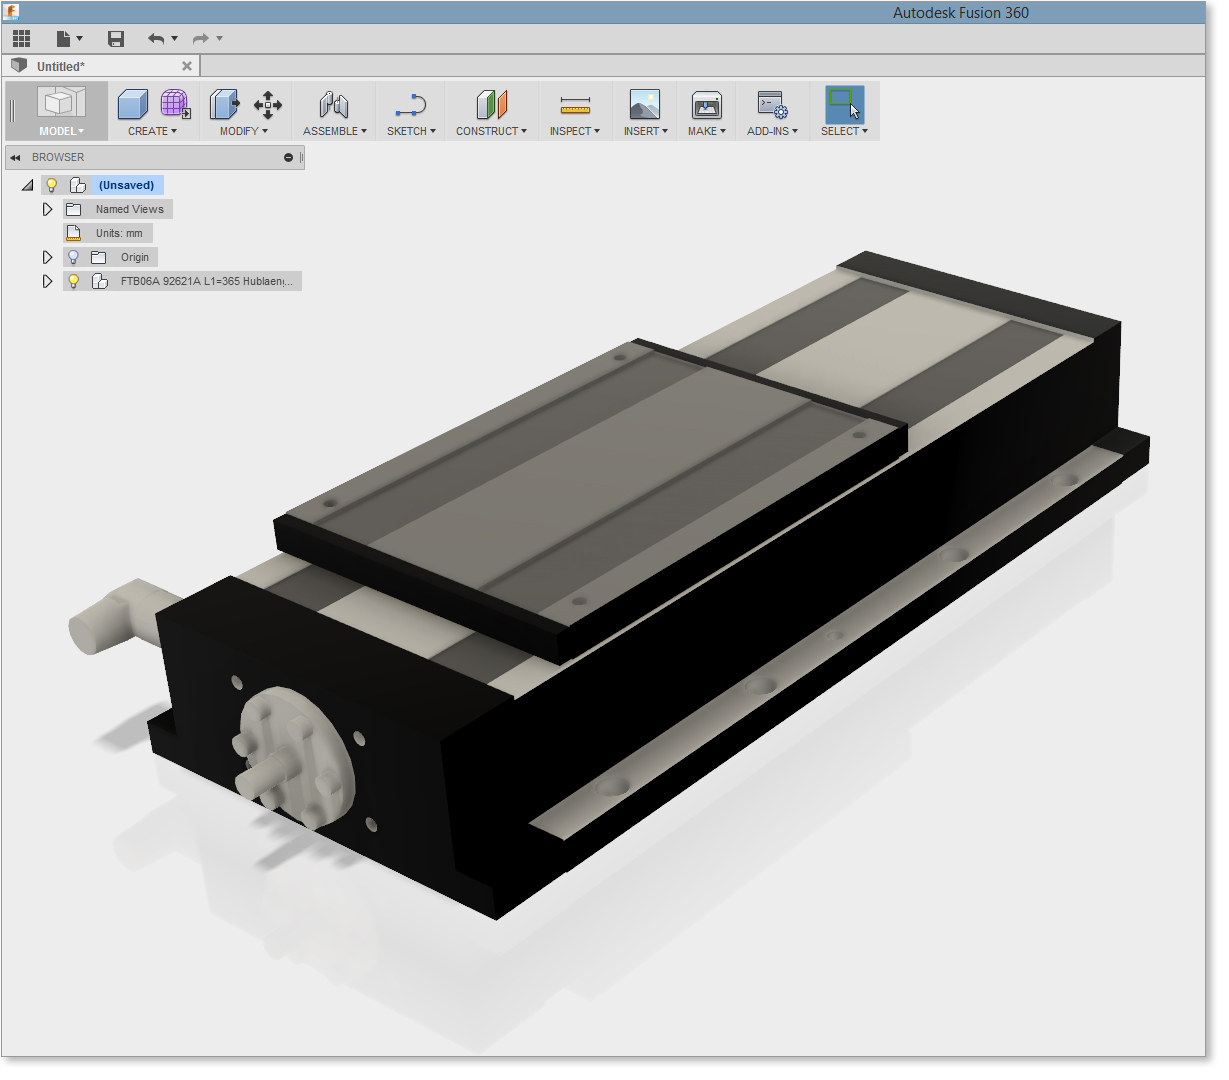Open the Scripts and Add-Ins icon
The height and width of the screenshot is (1080, 1229).
[772, 105]
